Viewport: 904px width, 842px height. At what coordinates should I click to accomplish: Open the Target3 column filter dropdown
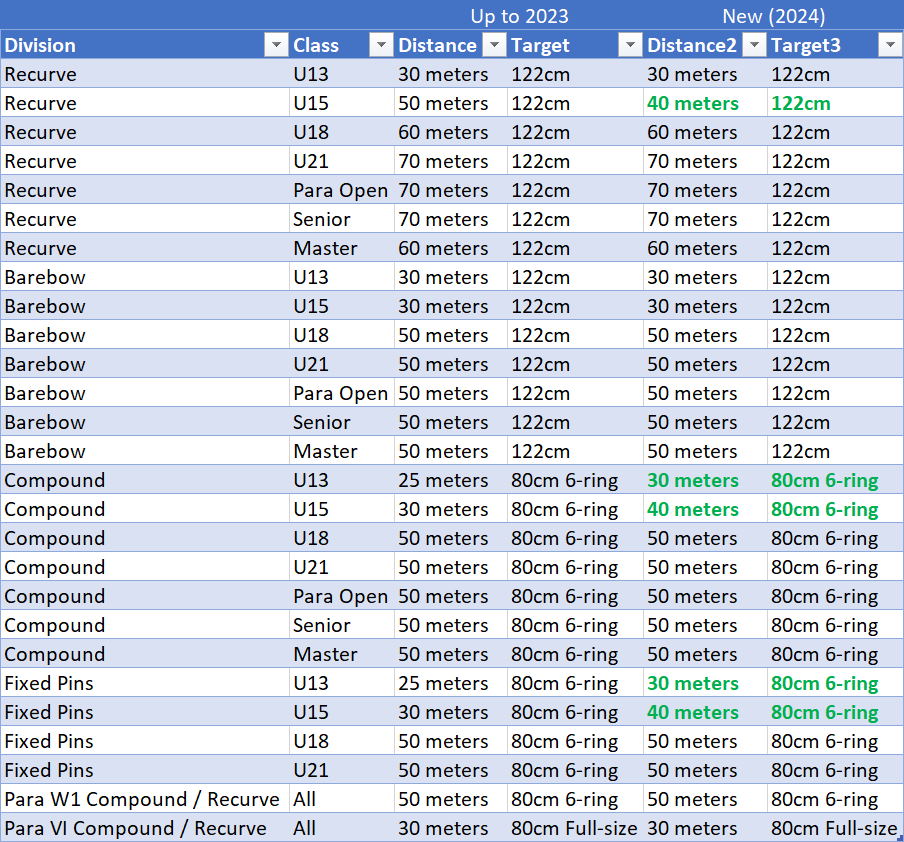(x=889, y=45)
